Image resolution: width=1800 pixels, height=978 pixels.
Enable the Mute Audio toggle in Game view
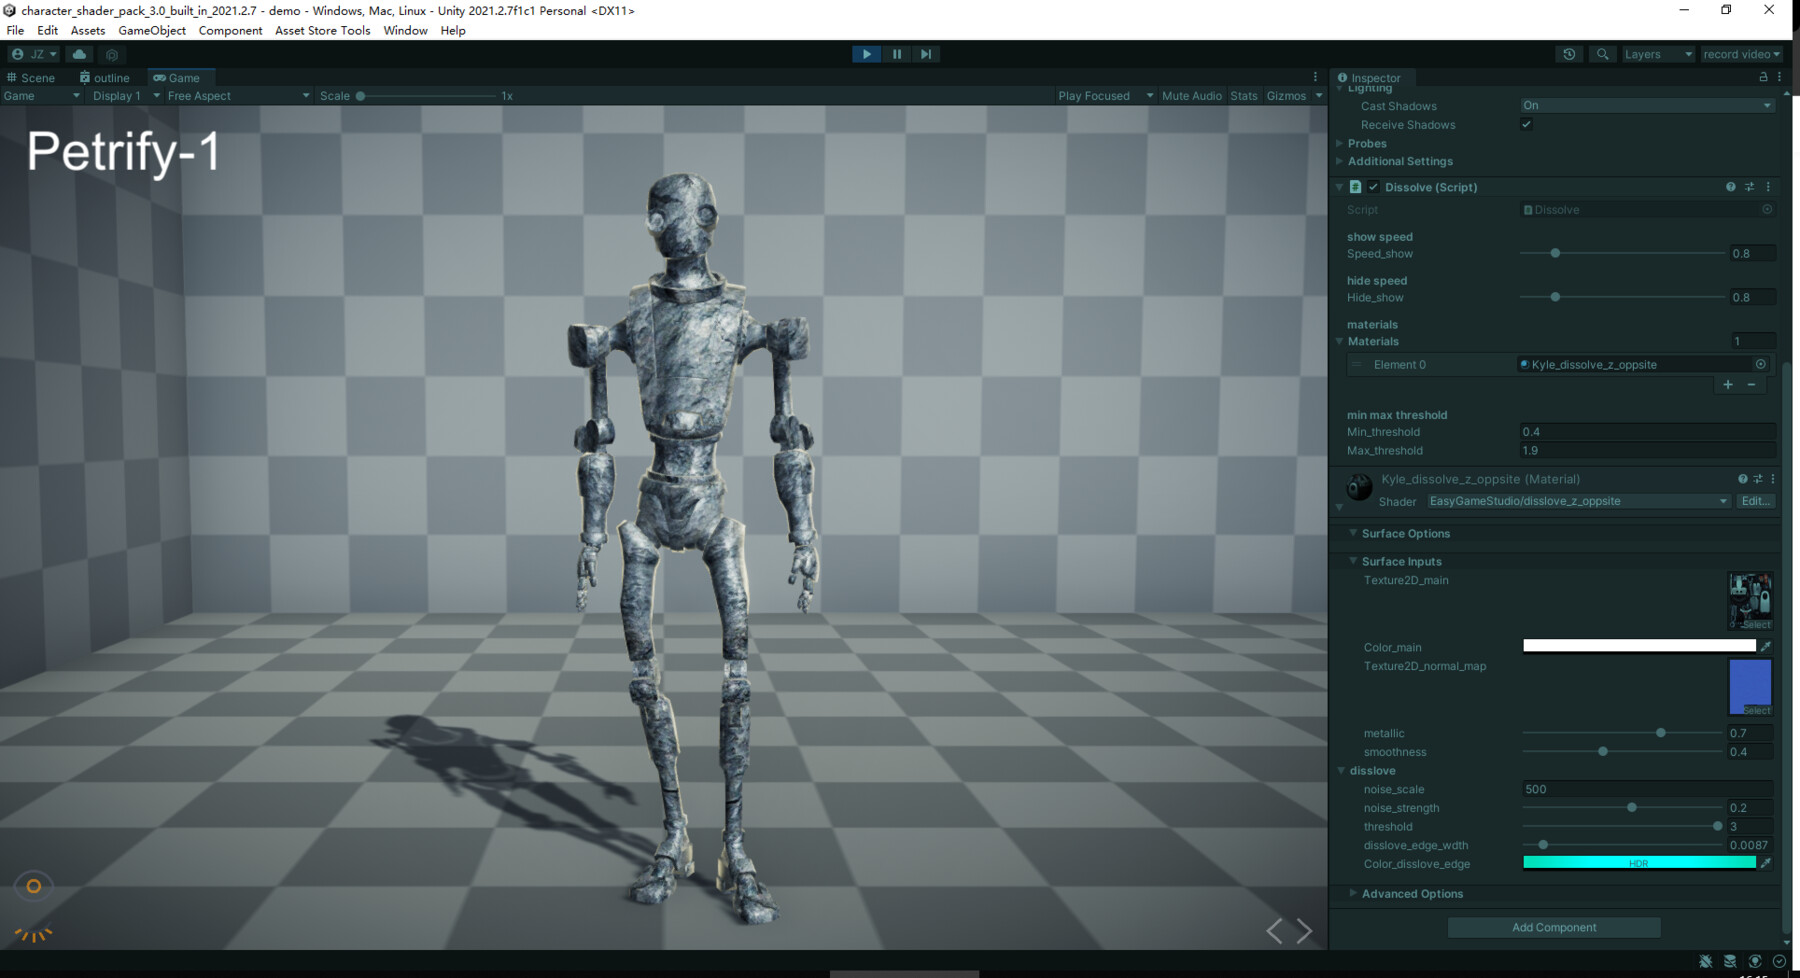[1191, 95]
